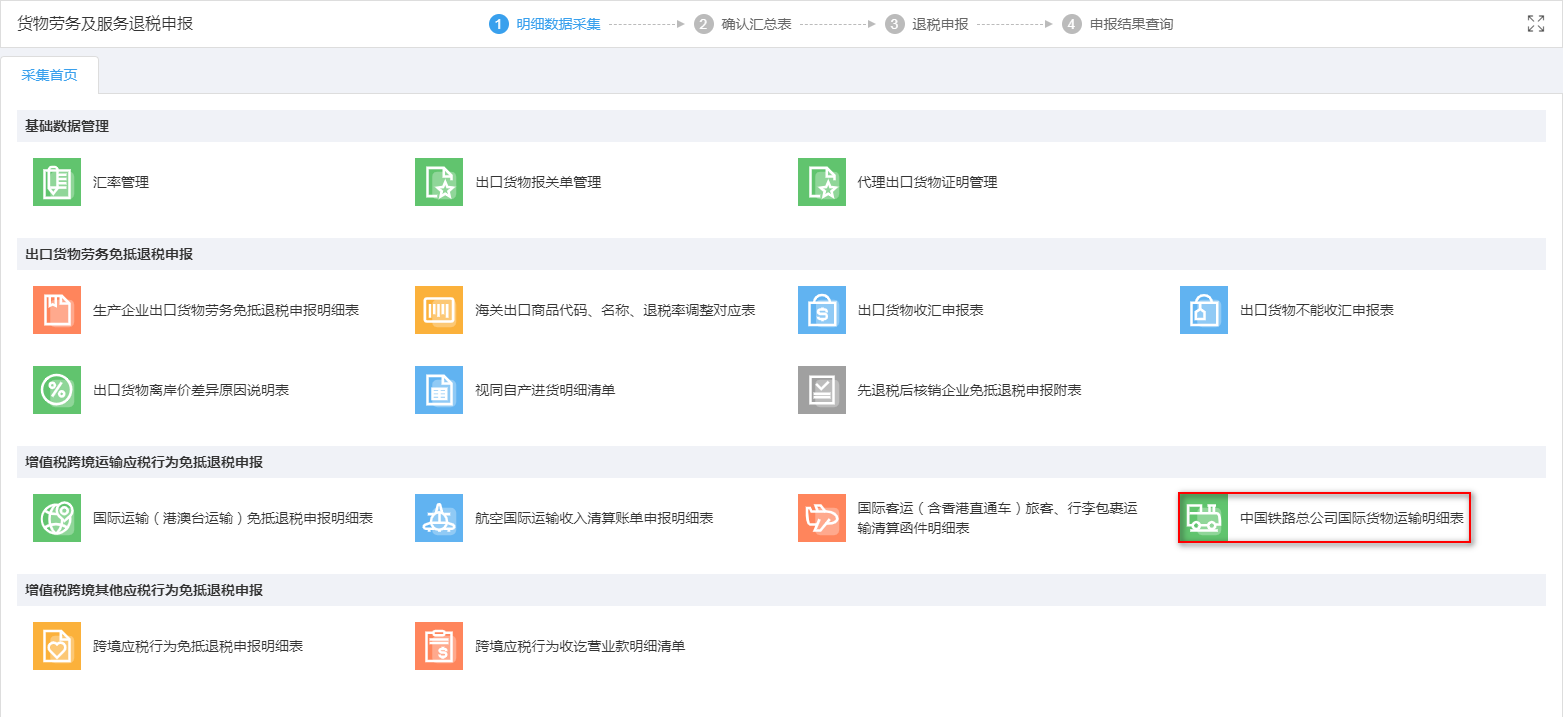Open the 航空国际运输收入清算账单 icon
The height and width of the screenshot is (717, 1563).
(x=439, y=518)
